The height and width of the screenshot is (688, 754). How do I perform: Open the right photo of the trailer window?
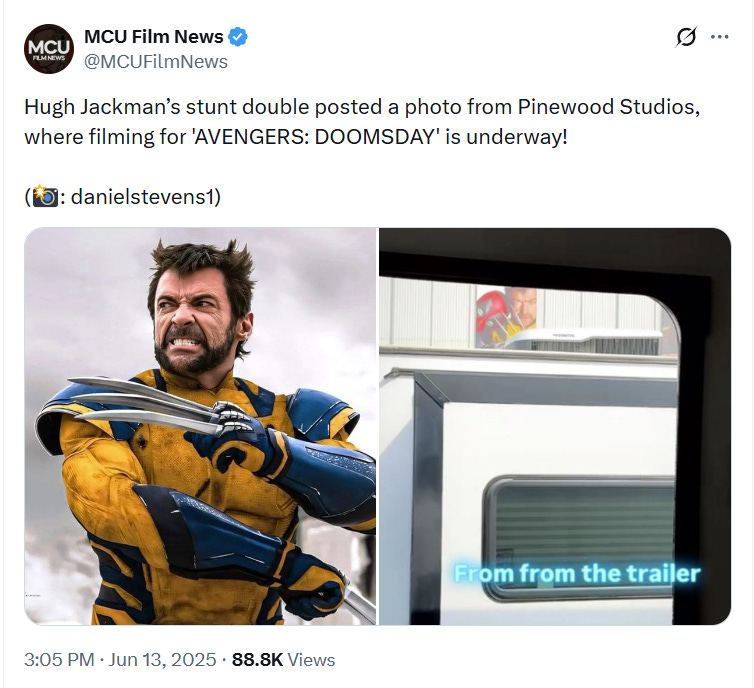click(555, 426)
